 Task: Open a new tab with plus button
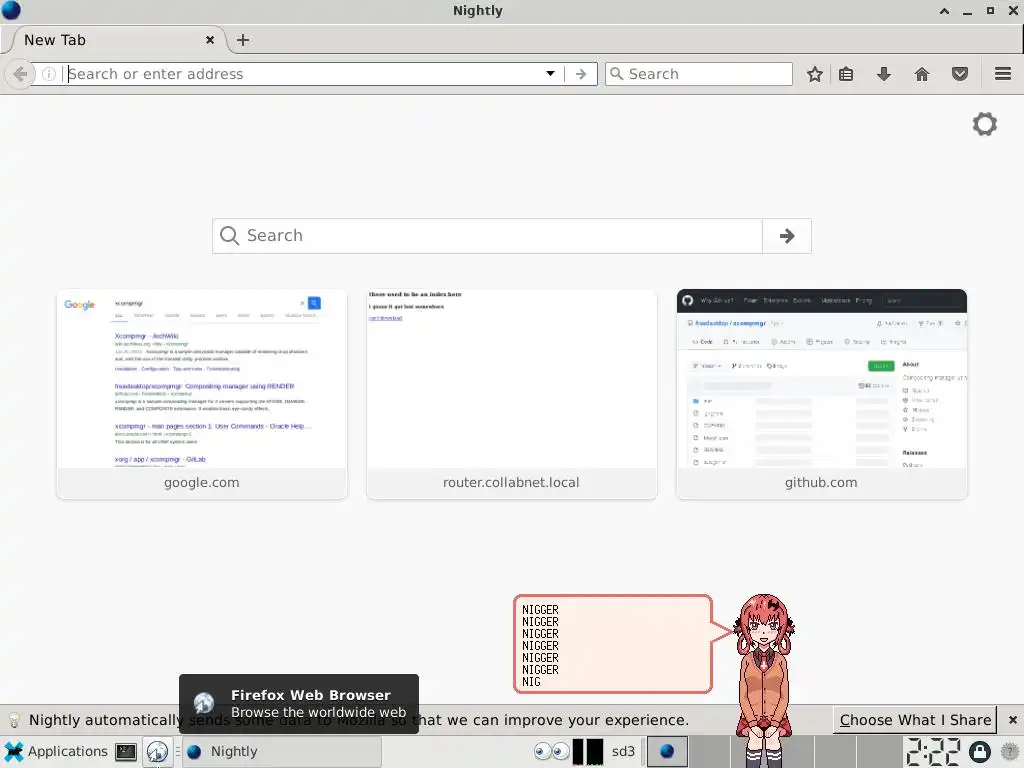(x=243, y=40)
